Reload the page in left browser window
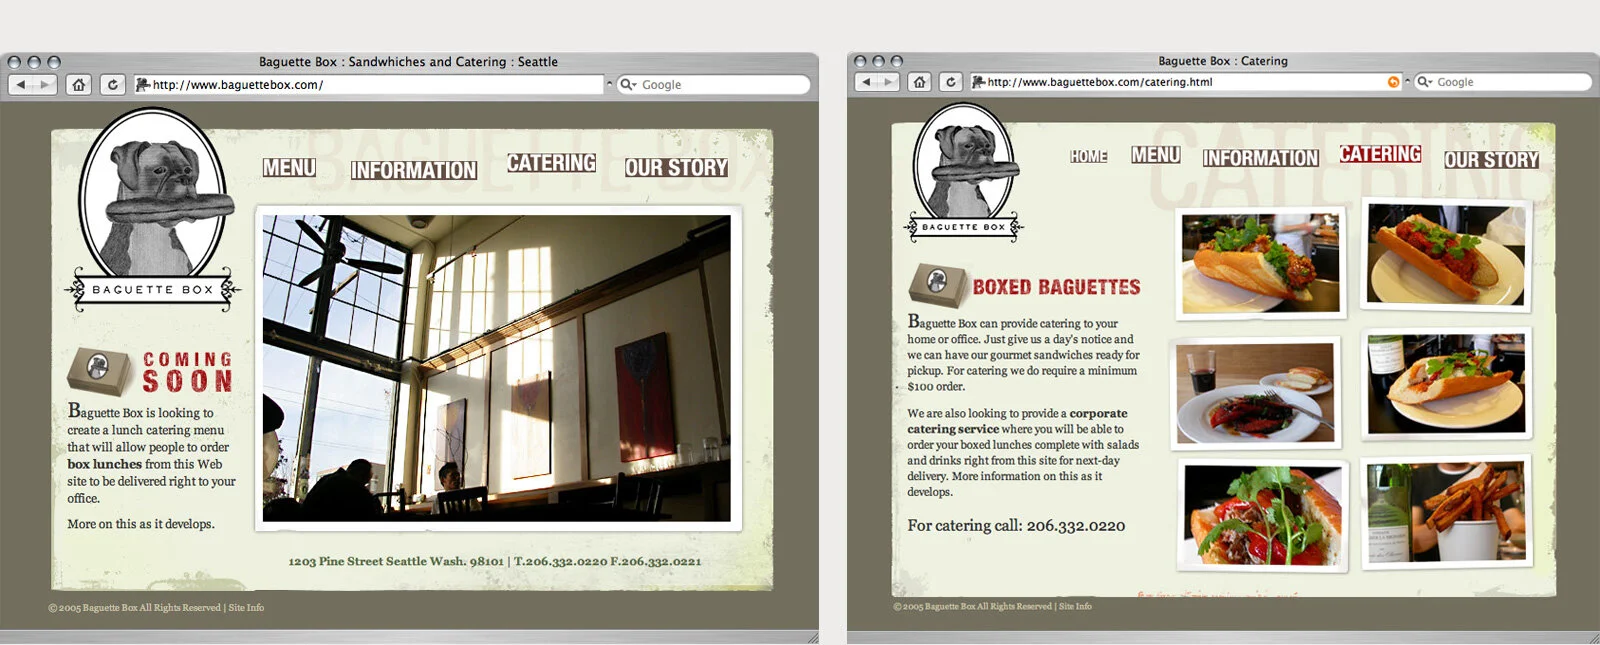 coord(113,85)
